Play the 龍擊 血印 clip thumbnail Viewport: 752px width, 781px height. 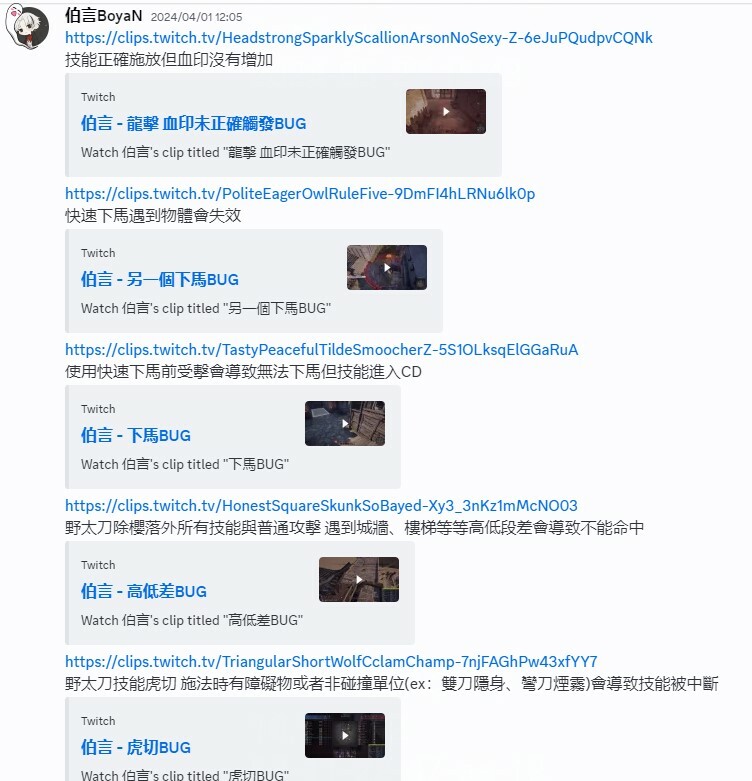pyautogui.click(x=446, y=111)
